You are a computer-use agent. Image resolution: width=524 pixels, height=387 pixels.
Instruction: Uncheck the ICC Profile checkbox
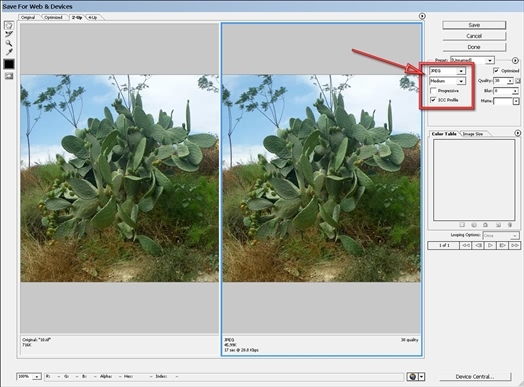(433, 100)
